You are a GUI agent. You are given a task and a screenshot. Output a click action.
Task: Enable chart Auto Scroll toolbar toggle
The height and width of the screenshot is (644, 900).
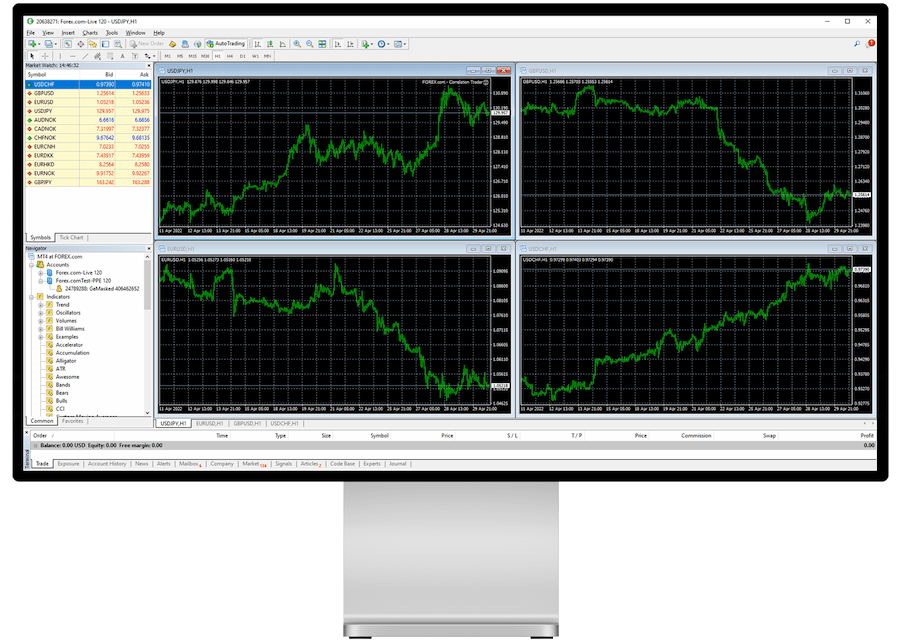338,44
